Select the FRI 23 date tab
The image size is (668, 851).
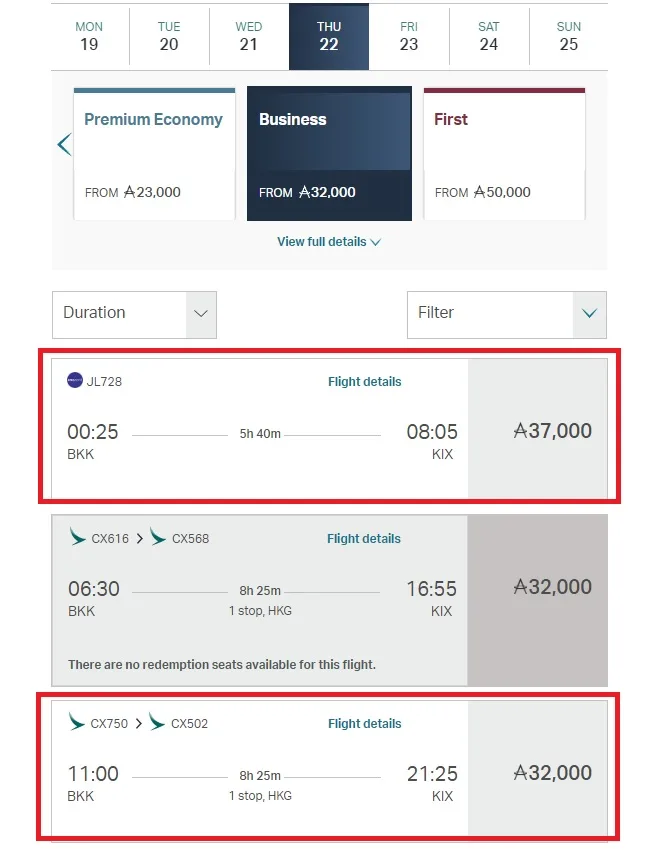pyautogui.click(x=409, y=36)
